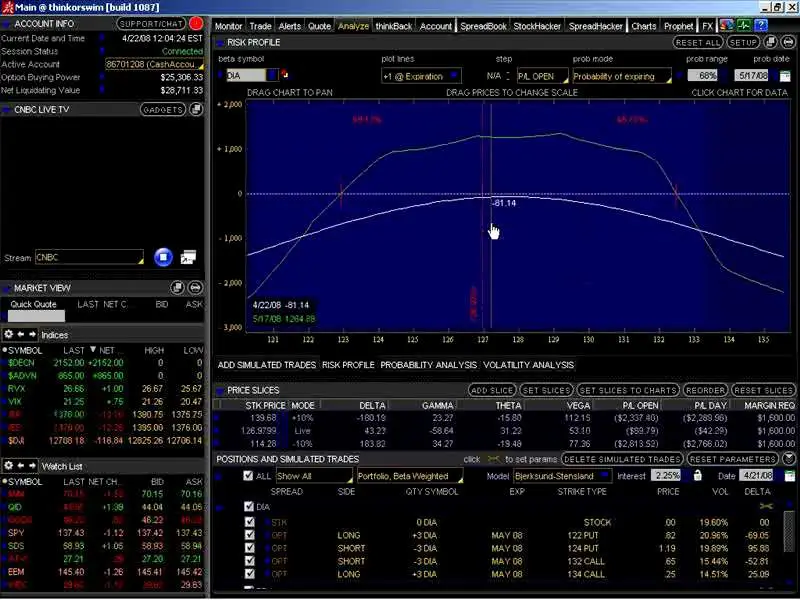800x600 pixels.
Task: Click the prob range 68% field
Action: click(703, 76)
